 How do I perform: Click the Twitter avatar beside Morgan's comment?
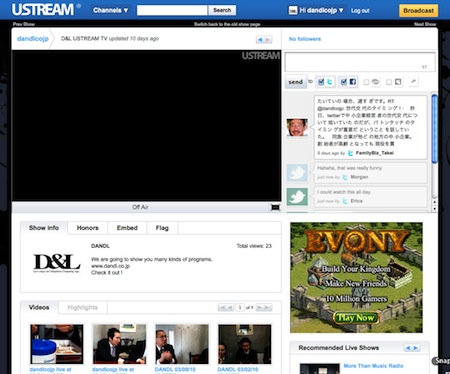[x=297, y=172]
